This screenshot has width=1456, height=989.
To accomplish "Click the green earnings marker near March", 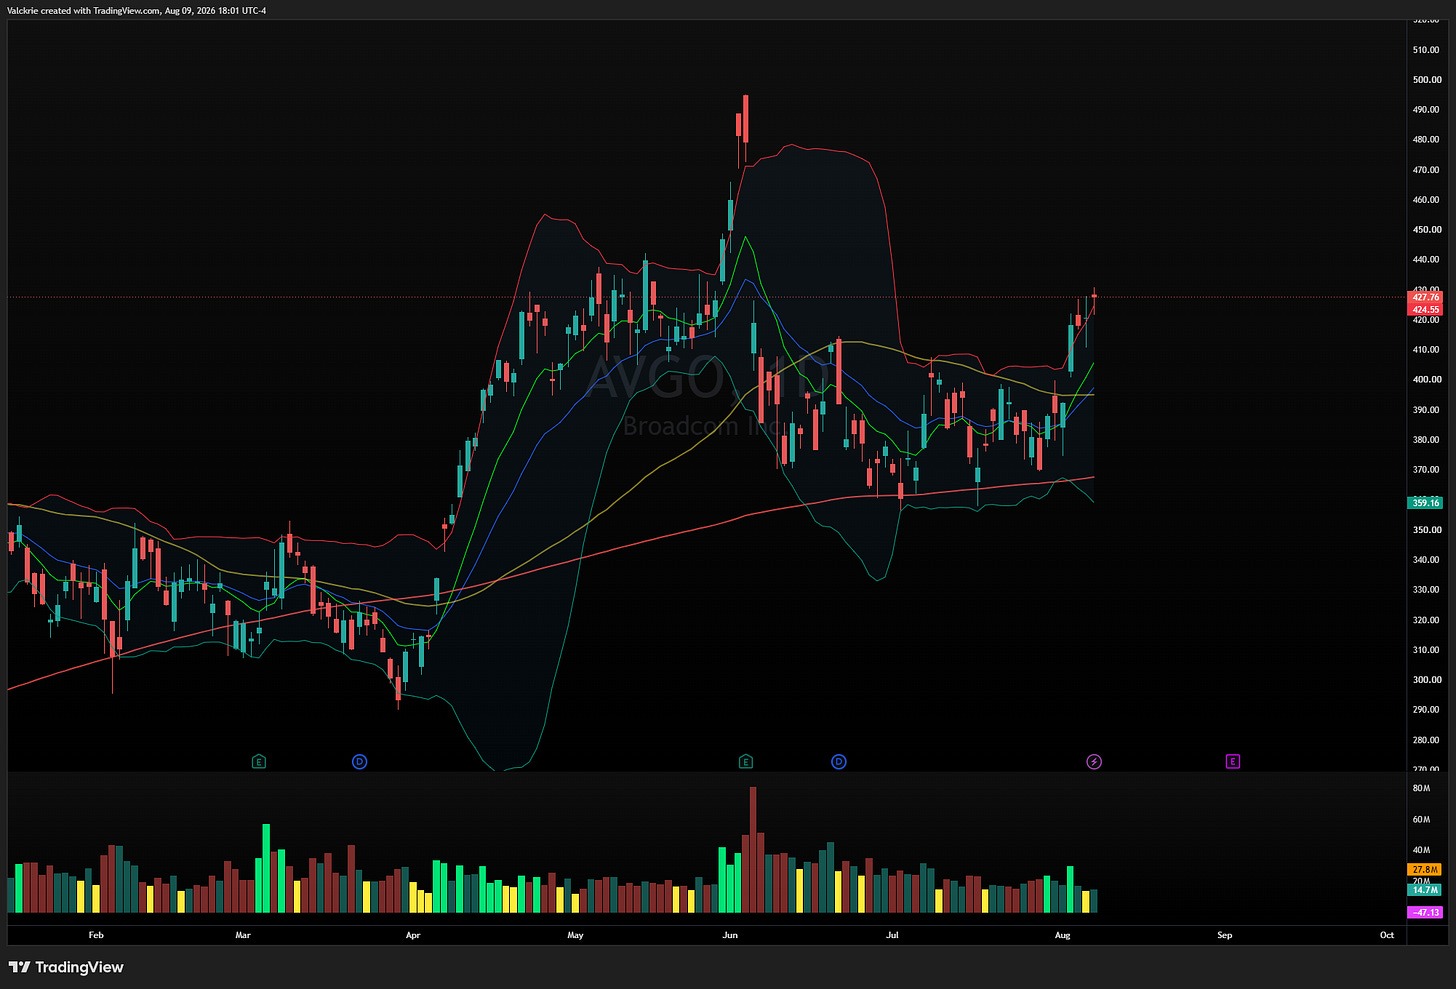I will (259, 762).
